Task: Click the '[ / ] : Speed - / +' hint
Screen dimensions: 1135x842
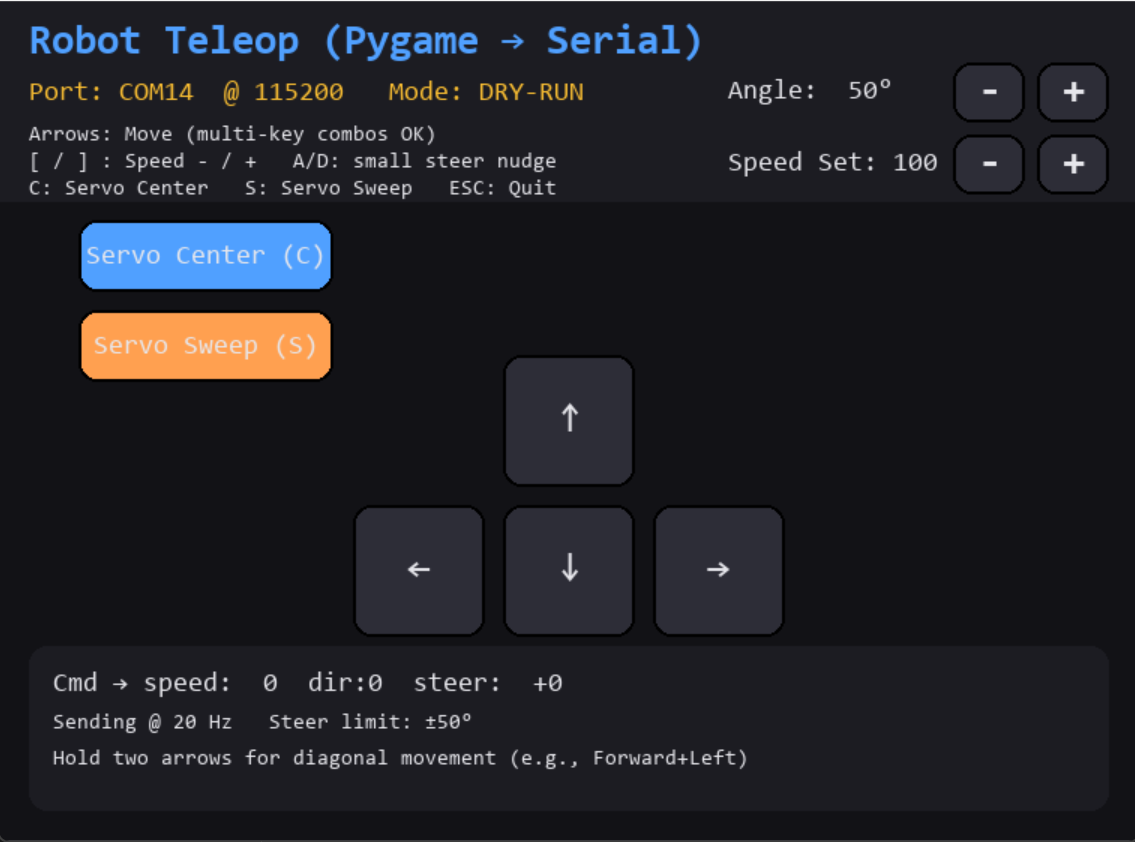Action: click(x=143, y=161)
